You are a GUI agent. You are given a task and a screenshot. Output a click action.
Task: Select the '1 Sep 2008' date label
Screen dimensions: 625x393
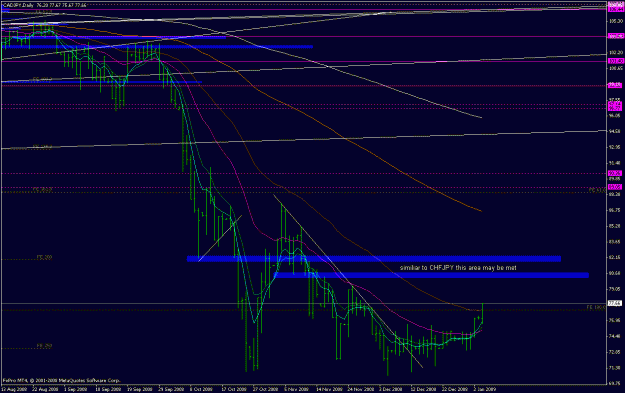coord(76,389)
